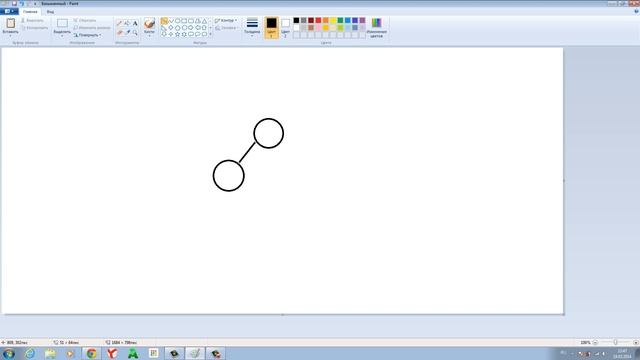
Task: Select the Magnifier tool
Action: (135, 32)
